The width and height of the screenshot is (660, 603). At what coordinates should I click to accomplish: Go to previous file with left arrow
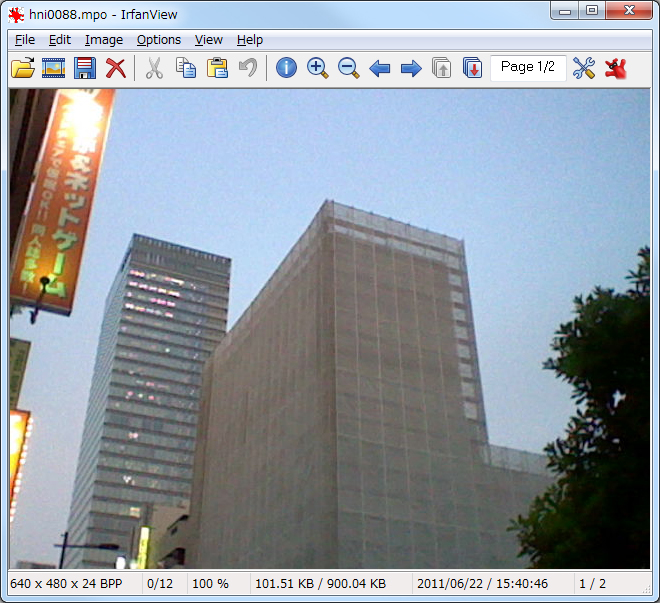(x=380, y=68)
